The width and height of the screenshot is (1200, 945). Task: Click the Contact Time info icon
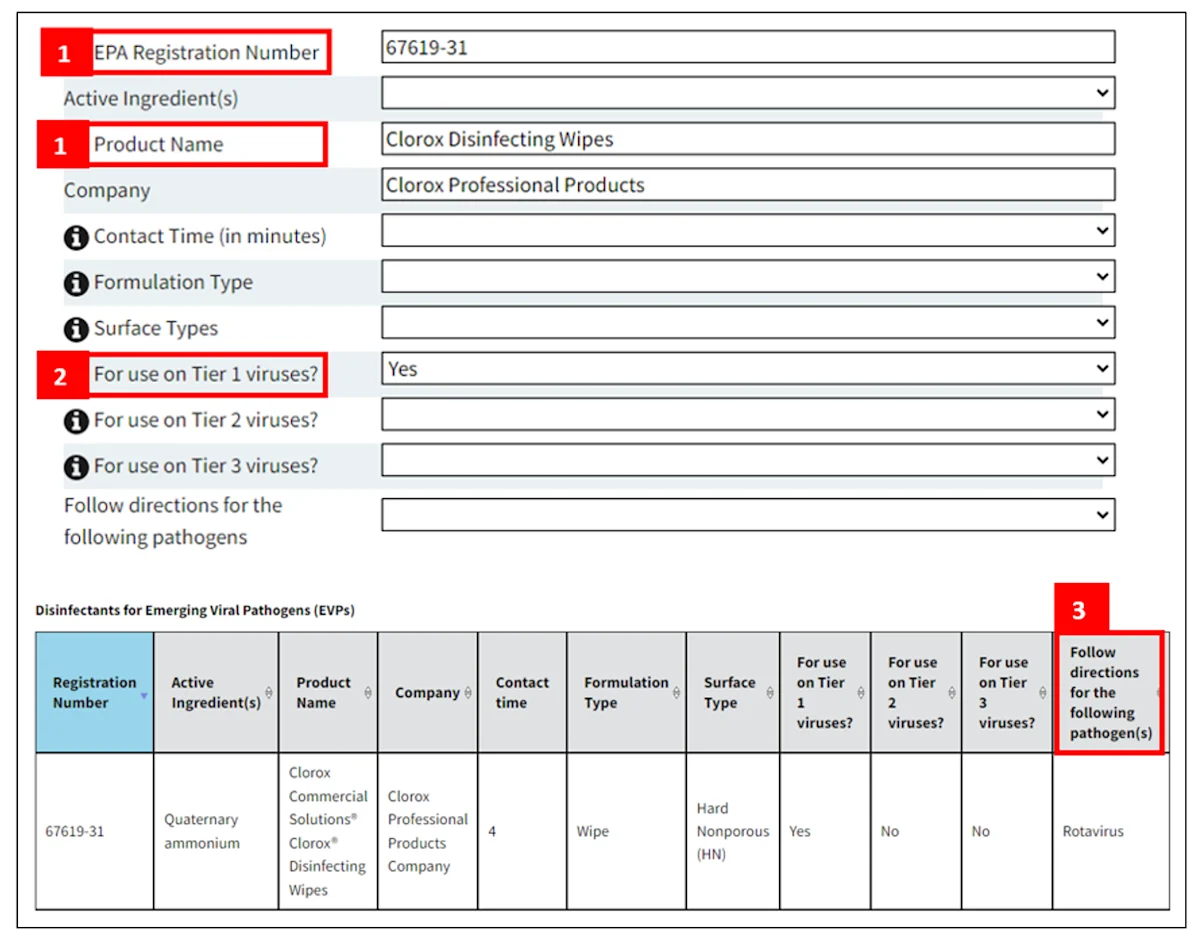click(x=76, y=237)
